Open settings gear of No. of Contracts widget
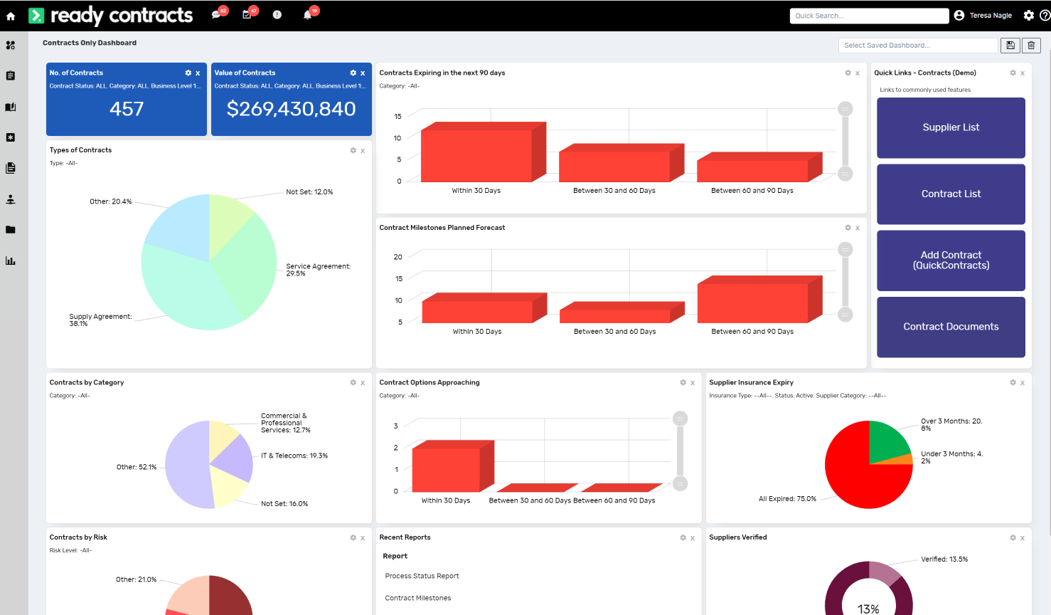Screen dimensions: 1051x615 [x=188, y=73]
